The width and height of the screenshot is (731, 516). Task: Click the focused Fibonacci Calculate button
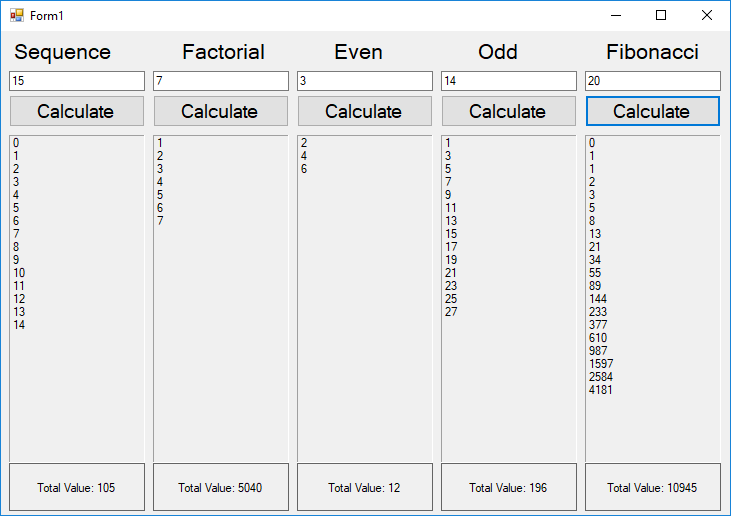653,111
